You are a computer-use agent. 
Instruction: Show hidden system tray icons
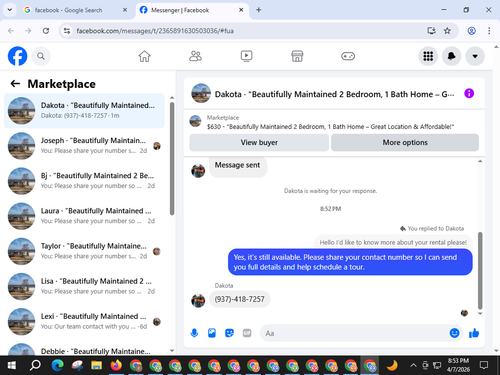coord(413,366)
